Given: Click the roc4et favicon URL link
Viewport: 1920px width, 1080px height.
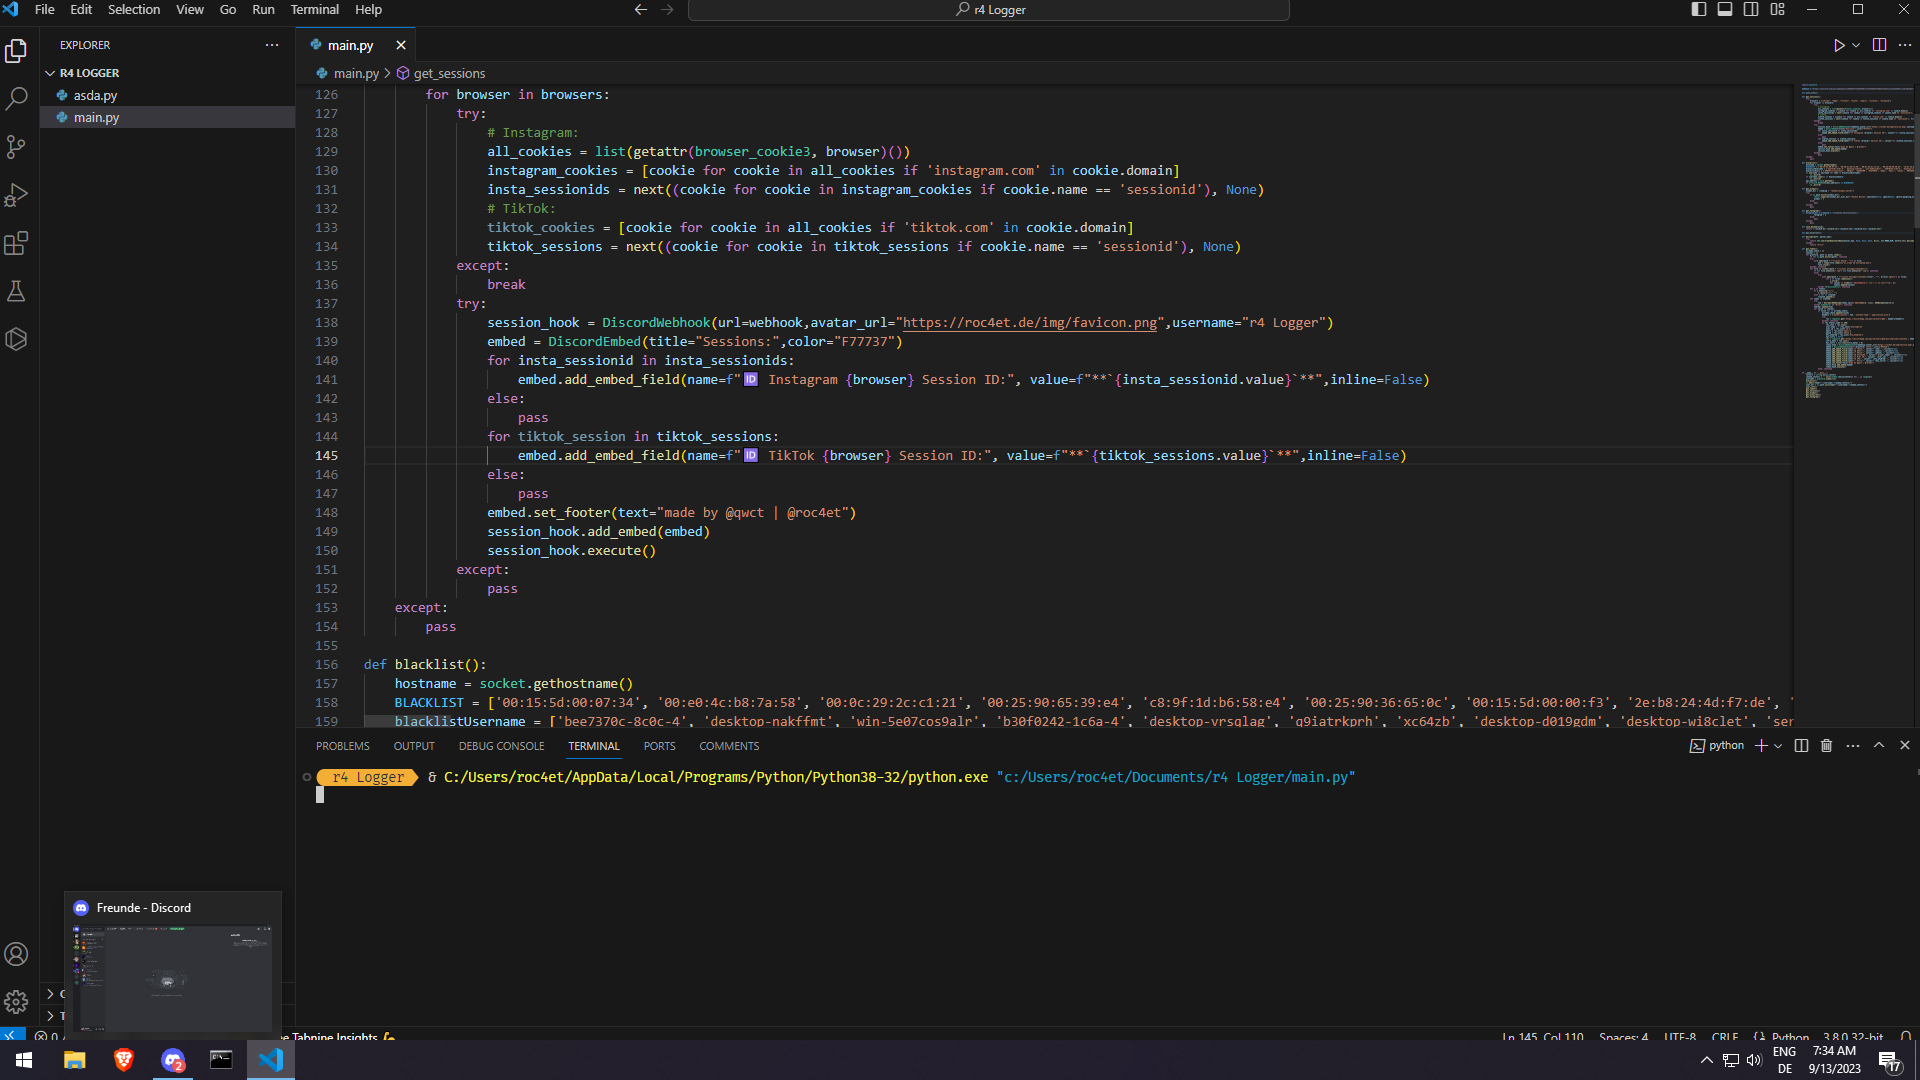Looking at the screenshot, I should click(1029, 323).
